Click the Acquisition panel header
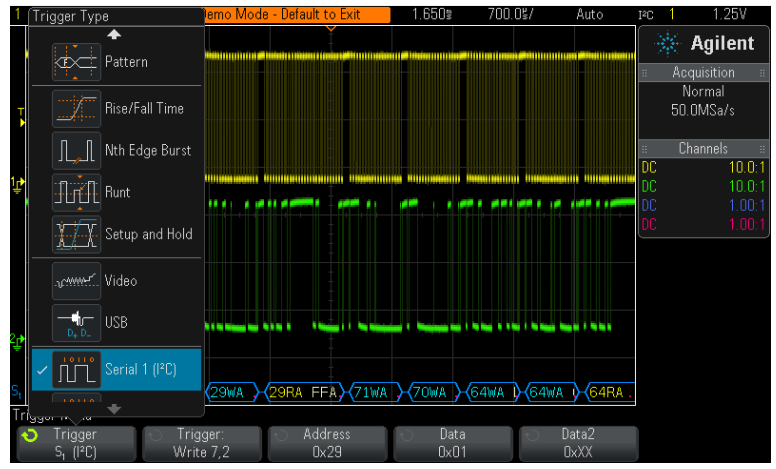The width and height of the screenshot is (776, 469). (703, 73)
